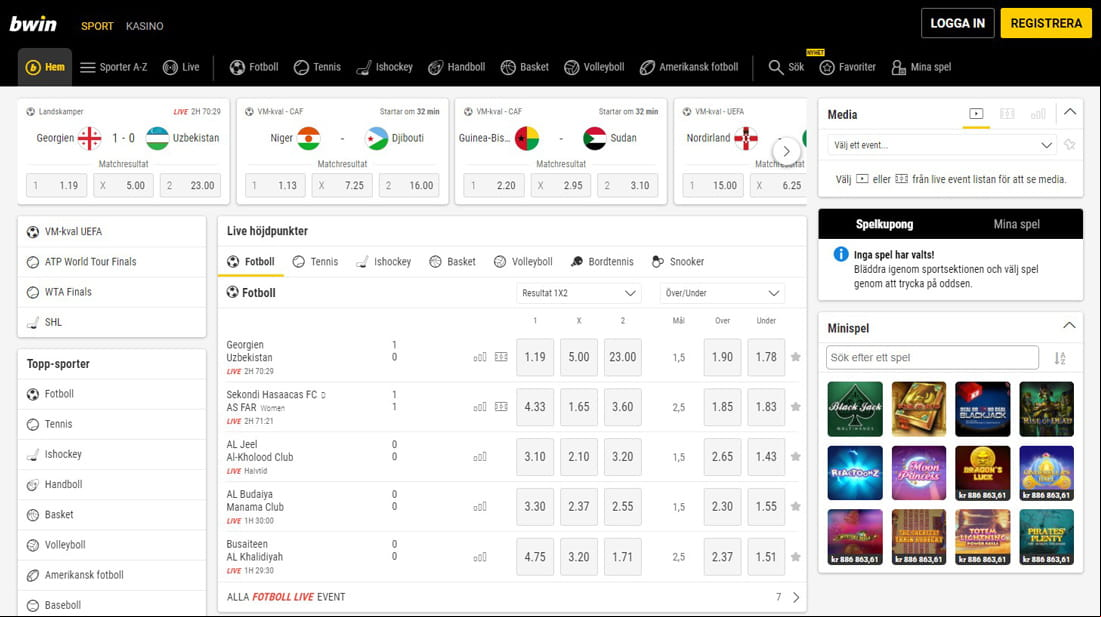
Task: Select scoreboard icon in Media panel header
Action: tap(1007, 114)
